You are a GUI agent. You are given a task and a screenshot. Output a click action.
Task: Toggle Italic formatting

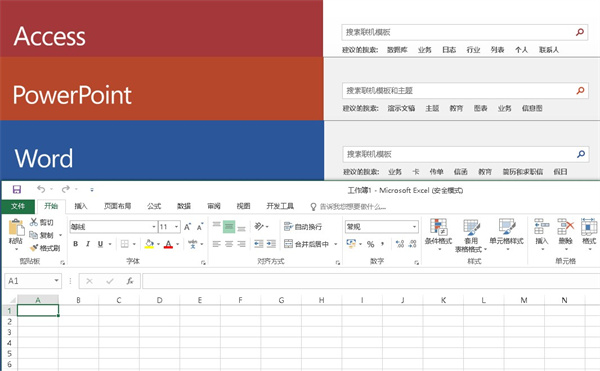(x=88, y=244)
